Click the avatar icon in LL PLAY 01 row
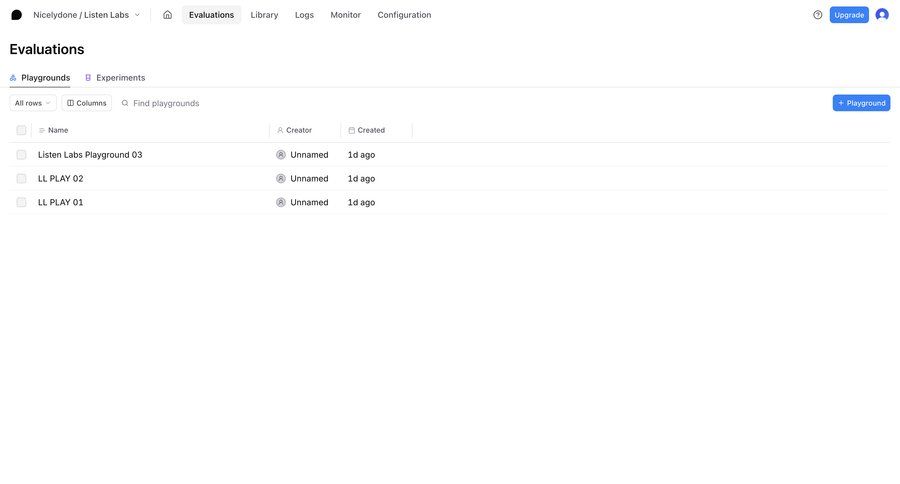900x484 pixels. (x=281, y=203)
